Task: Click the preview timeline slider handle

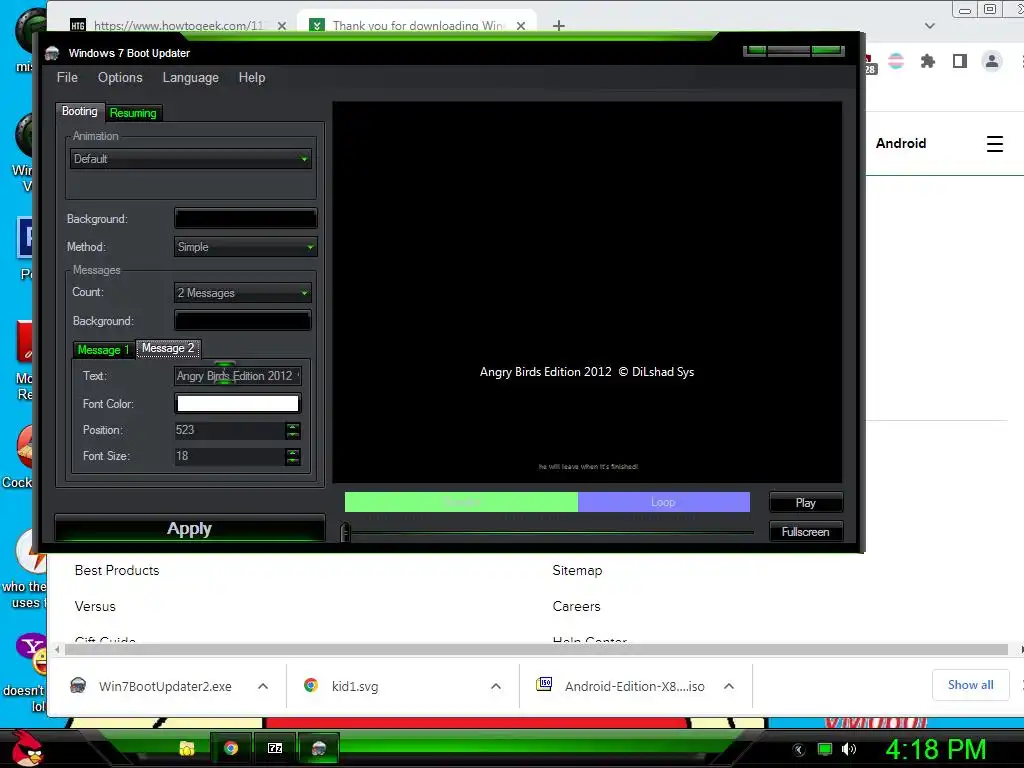Action: (x=345, y=532)
